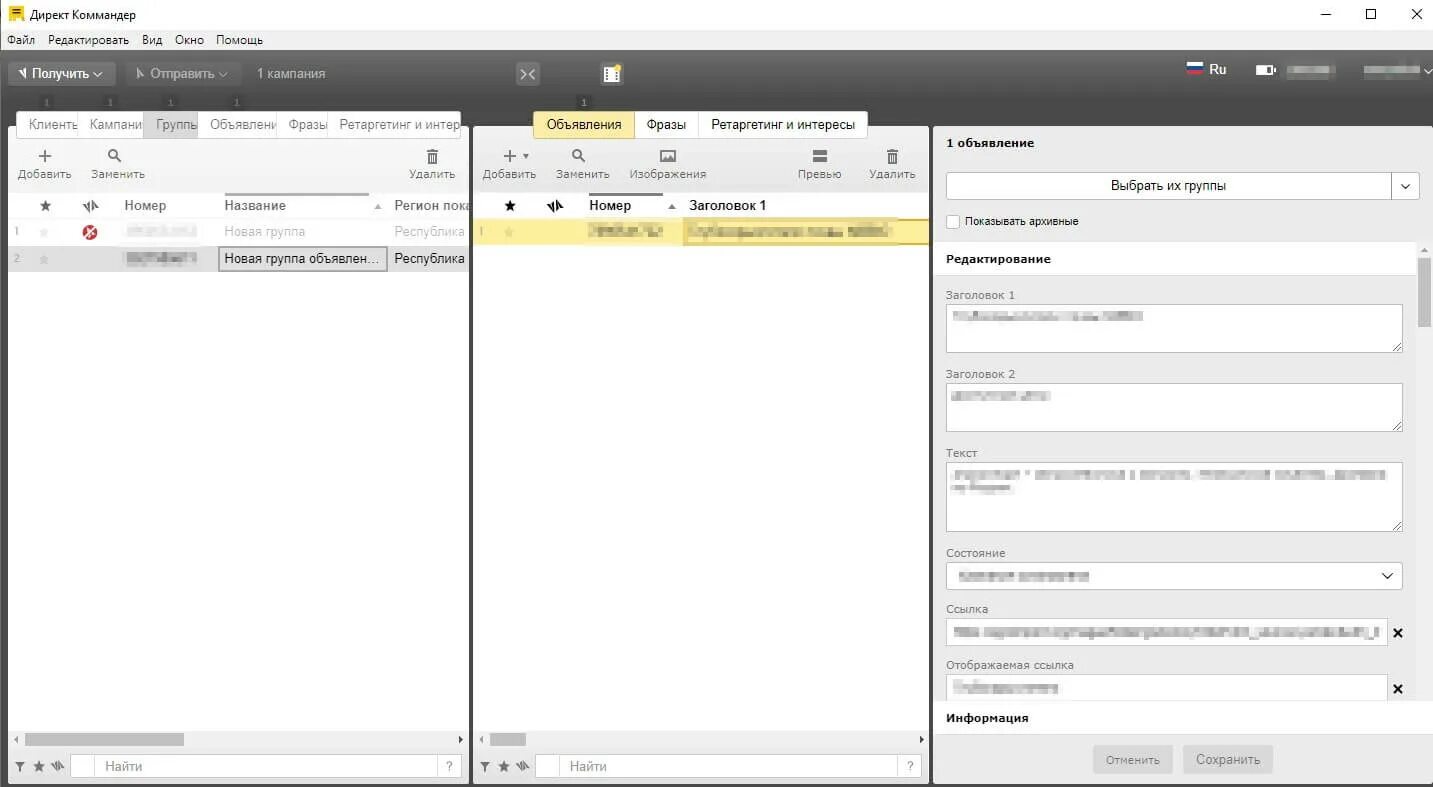Click the camera icon in top bar
The image size is (1433, 787).
click(x=1266, y=71)
